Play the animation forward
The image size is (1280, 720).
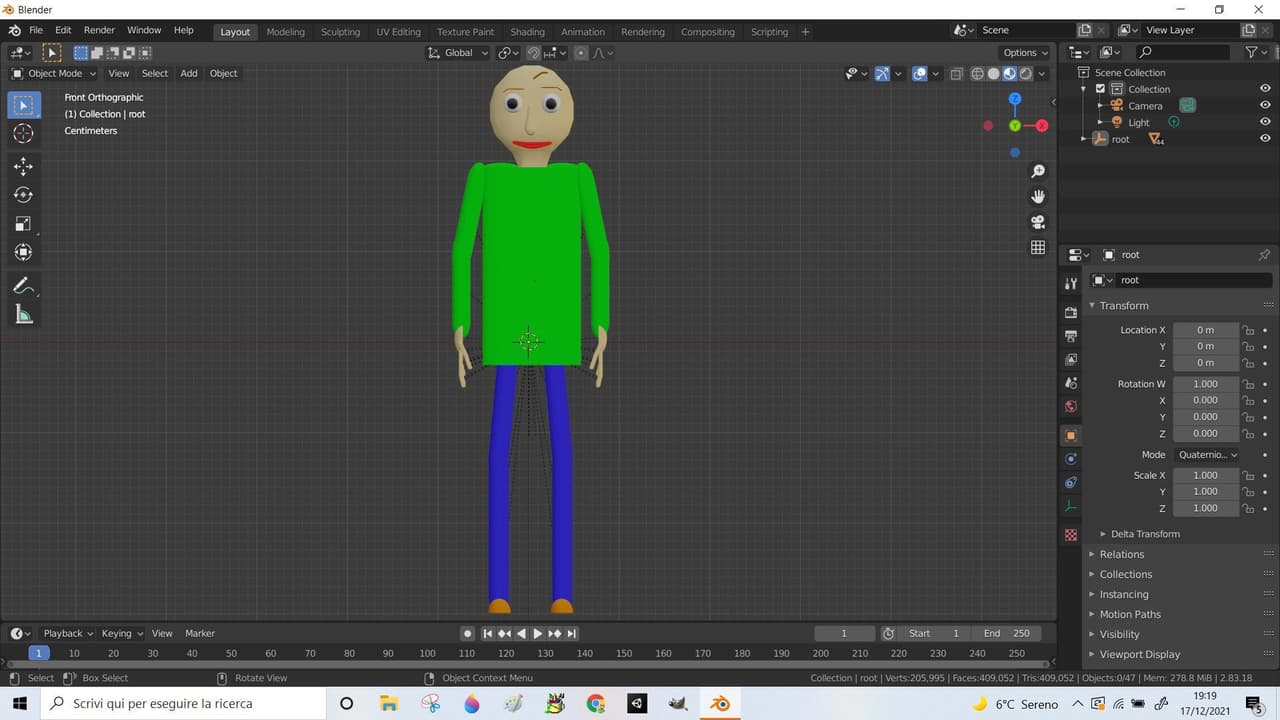(x=538, y=633)
